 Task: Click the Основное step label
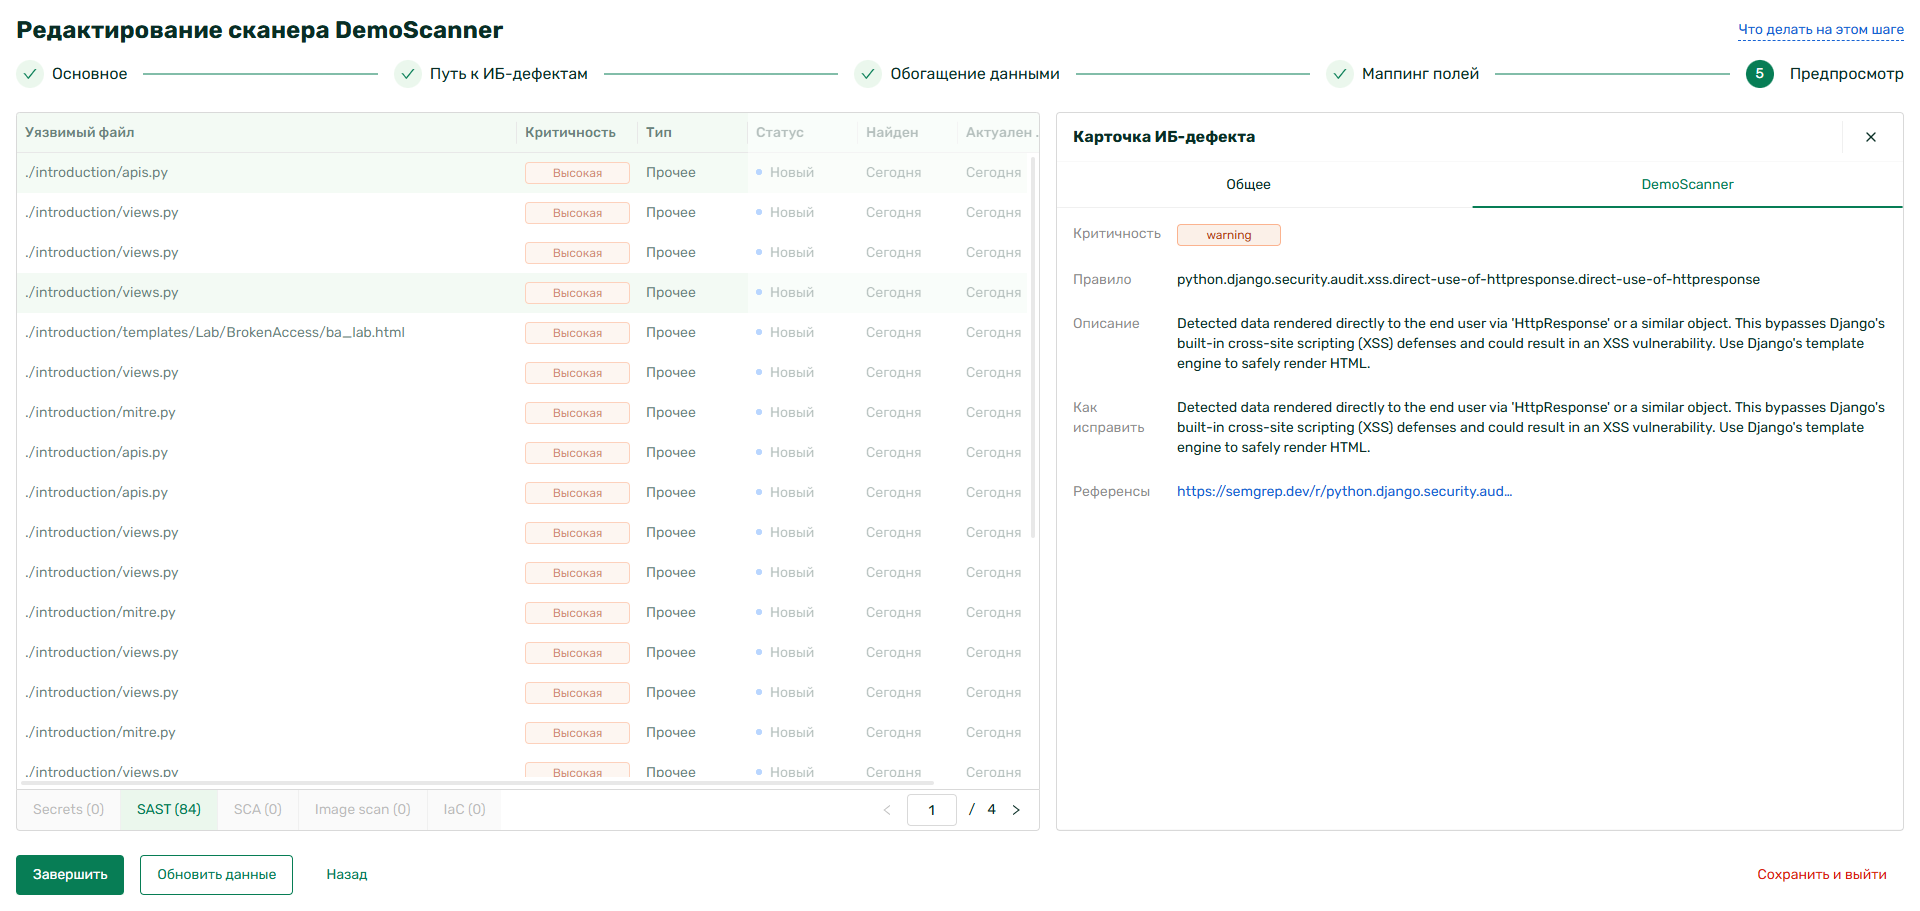(90, 74)
